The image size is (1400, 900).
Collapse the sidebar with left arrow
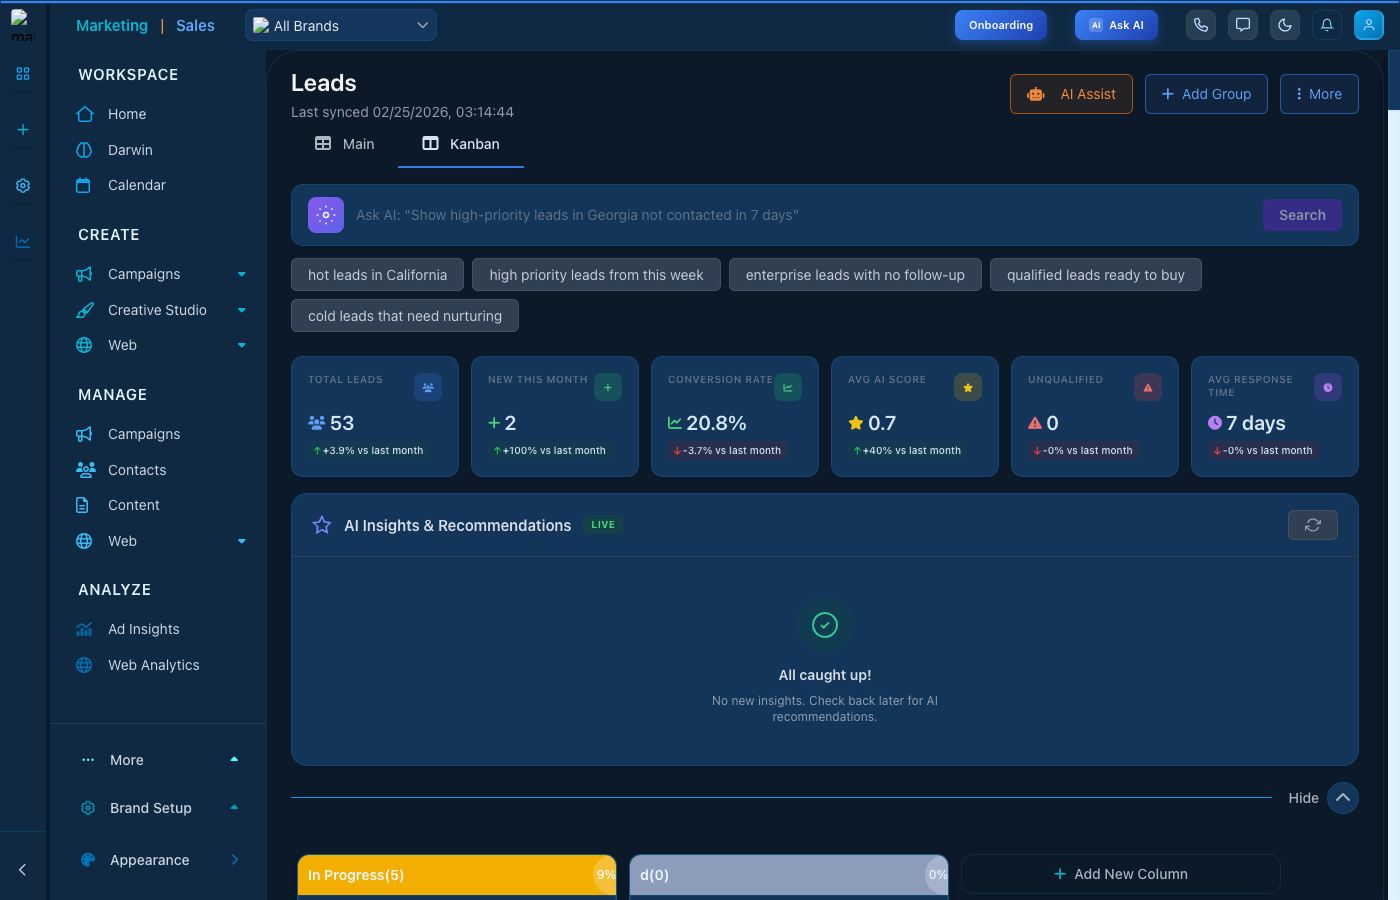tap(23, 870)
